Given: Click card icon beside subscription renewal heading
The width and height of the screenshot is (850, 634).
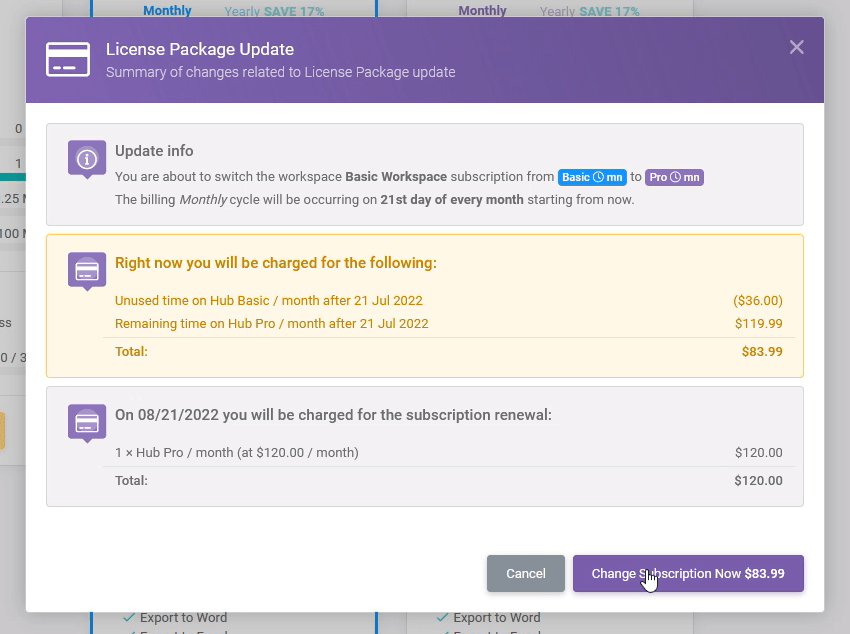Looking at the screenshot, I should (87, 422).
